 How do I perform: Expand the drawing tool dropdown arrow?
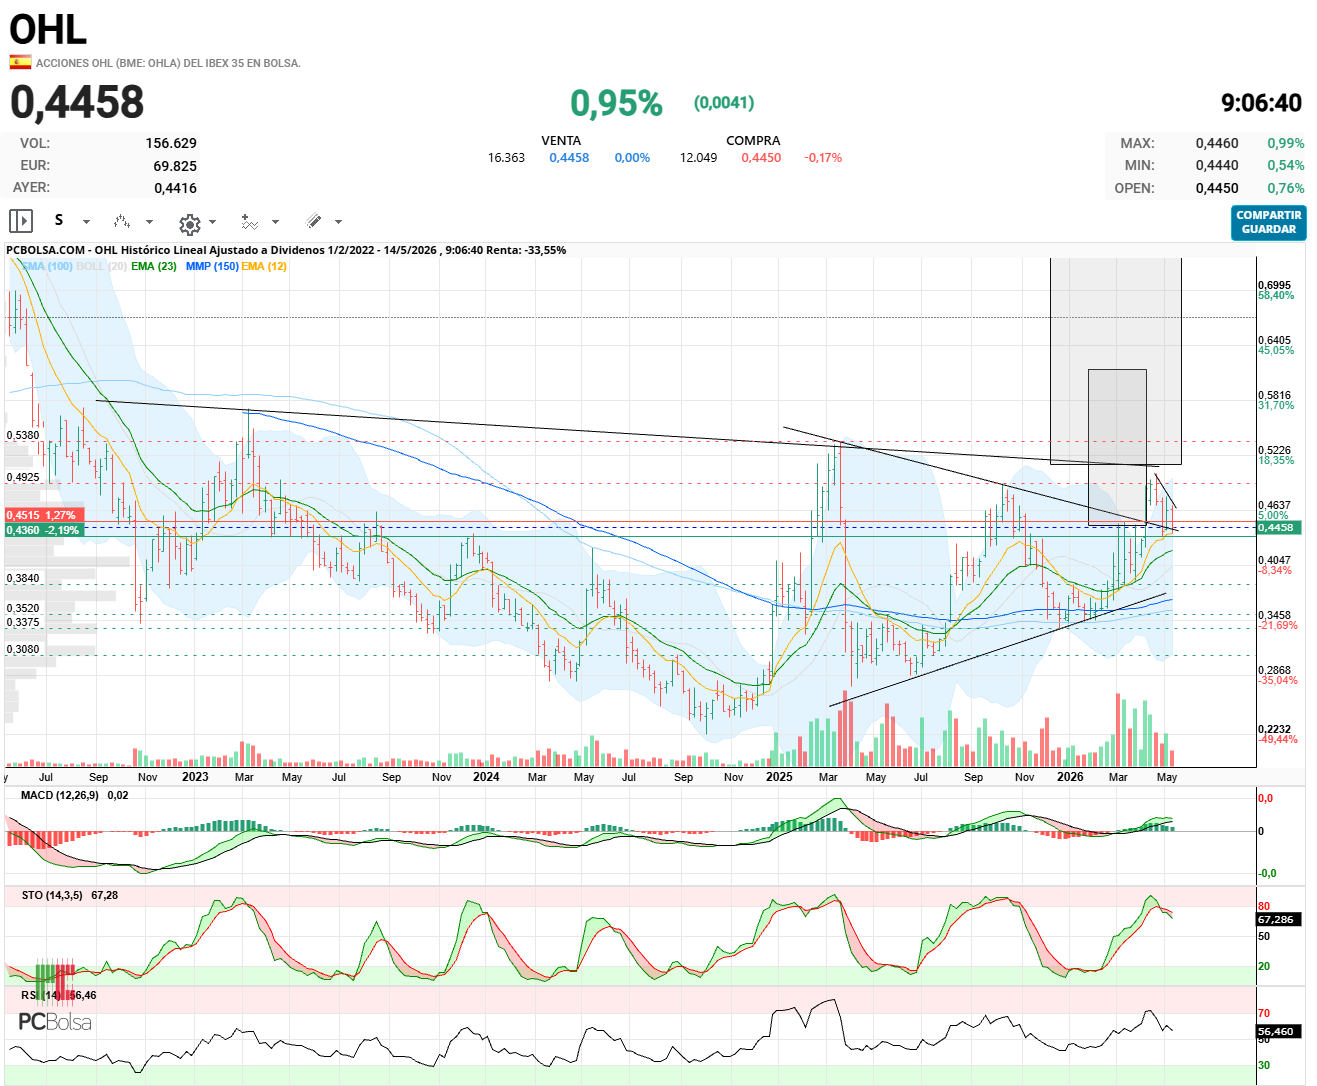(338, 222)
